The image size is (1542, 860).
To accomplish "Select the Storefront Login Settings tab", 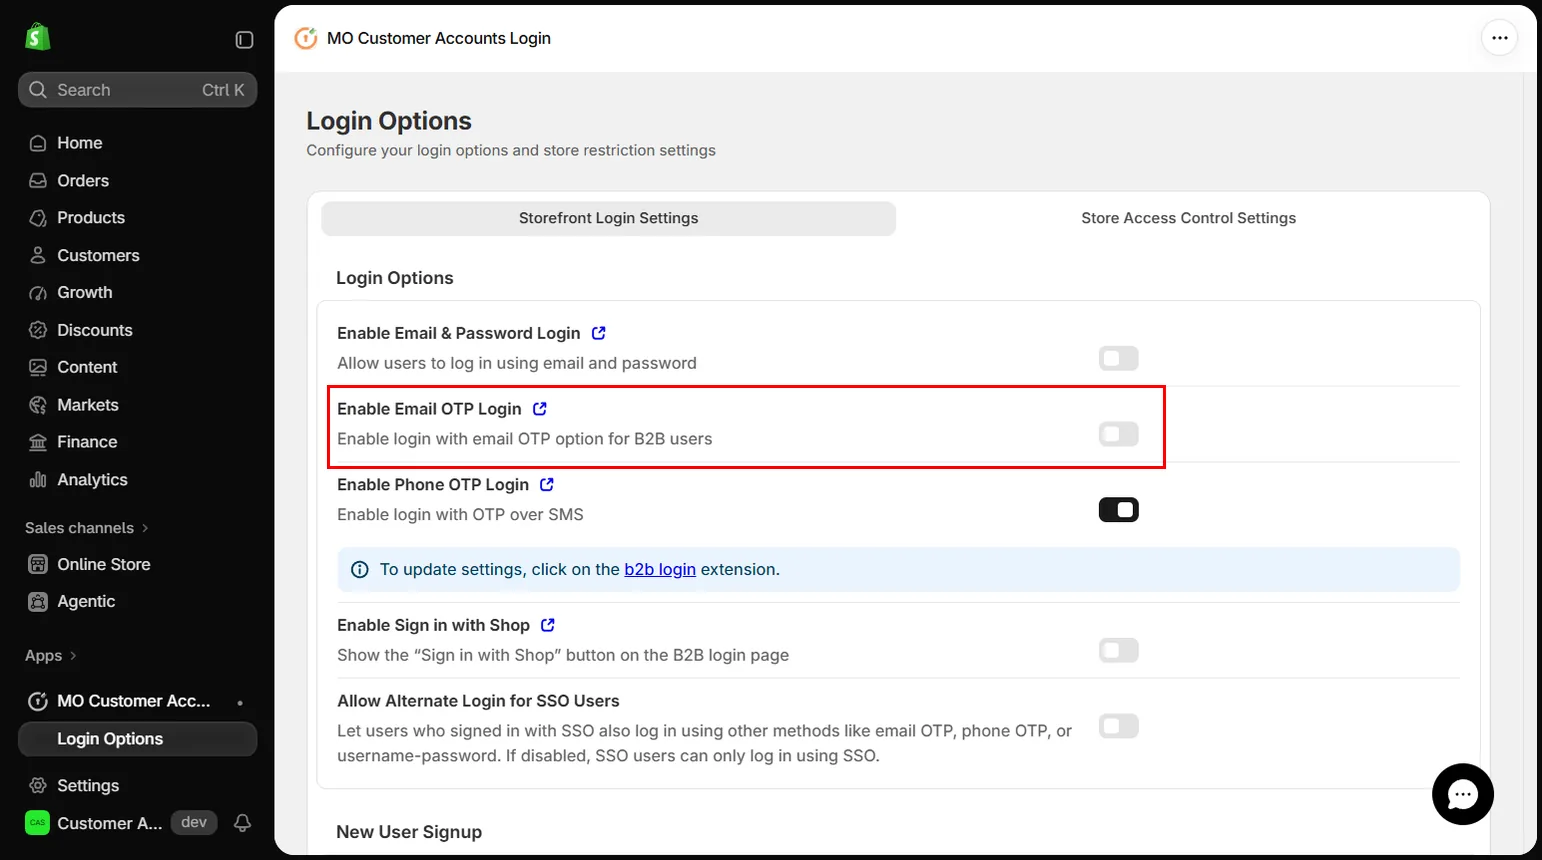I will point(608,218).
